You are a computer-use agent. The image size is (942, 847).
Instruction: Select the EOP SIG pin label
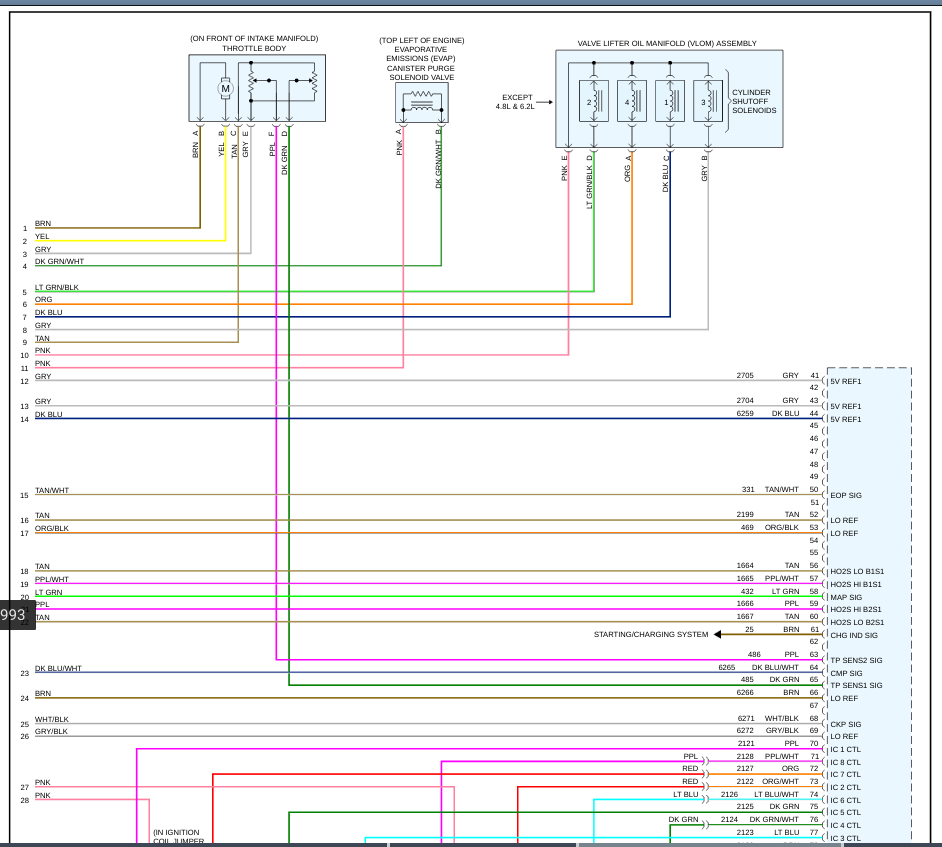click(845, 496)
